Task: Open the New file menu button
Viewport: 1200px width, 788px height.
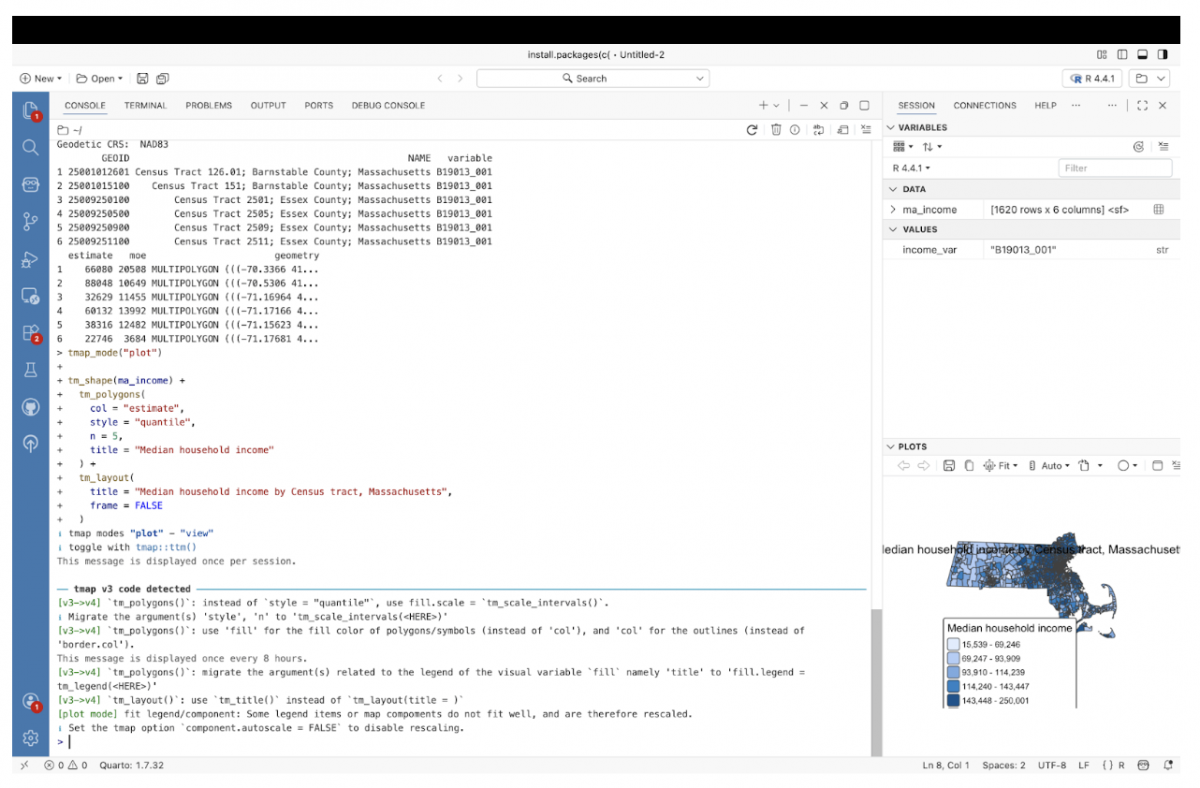Action: click(x=40, y=78)
